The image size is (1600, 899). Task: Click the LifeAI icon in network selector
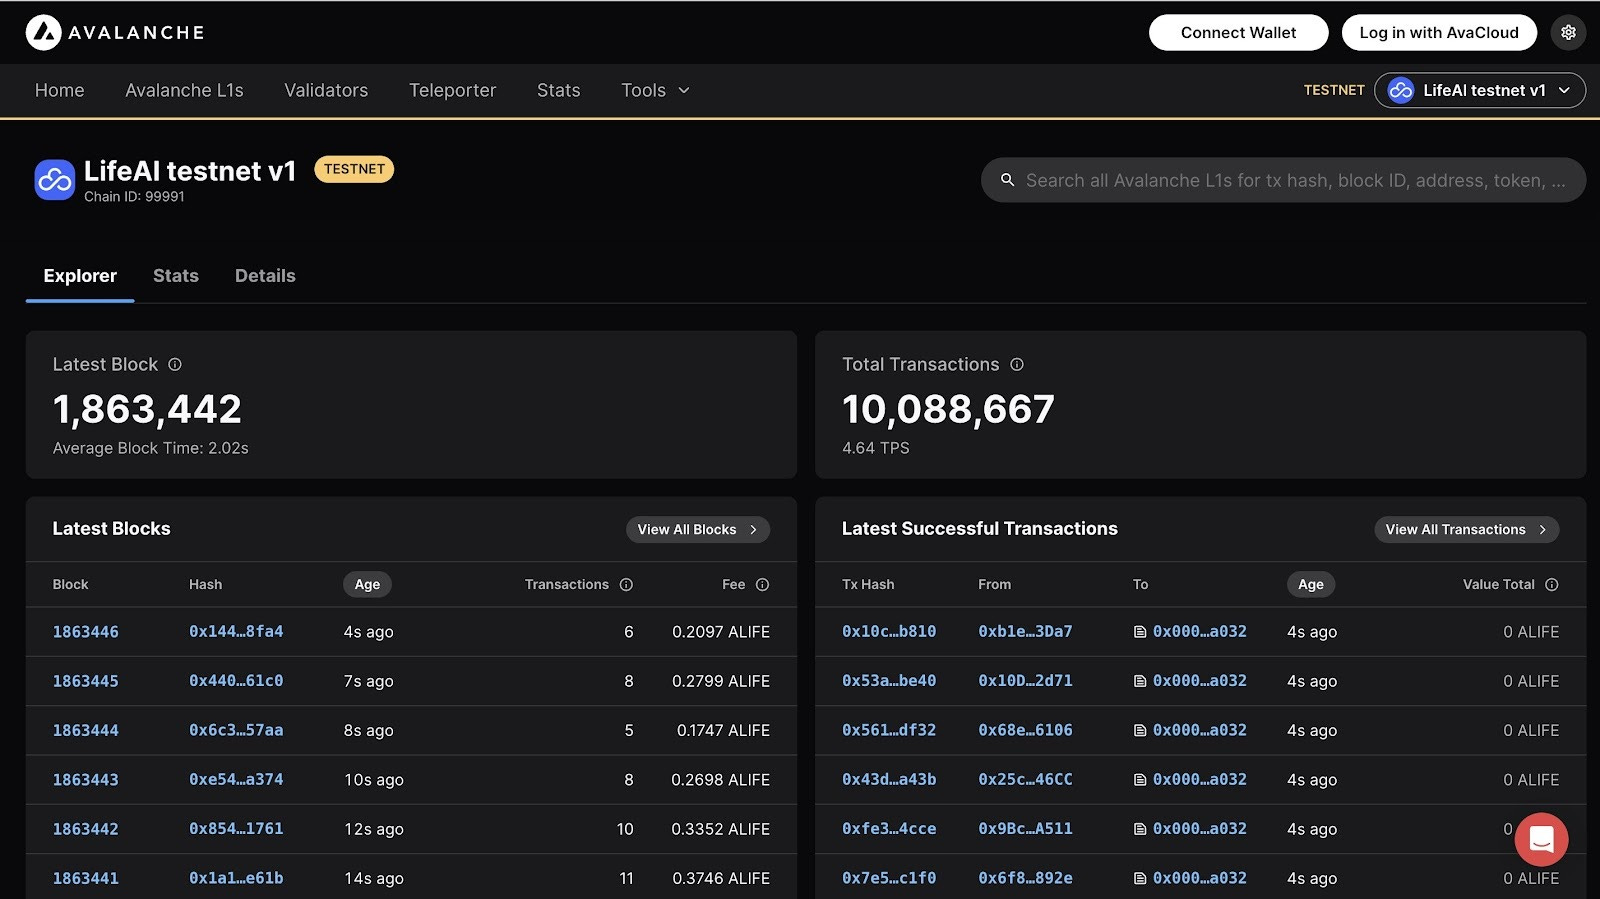[1401, 90]
